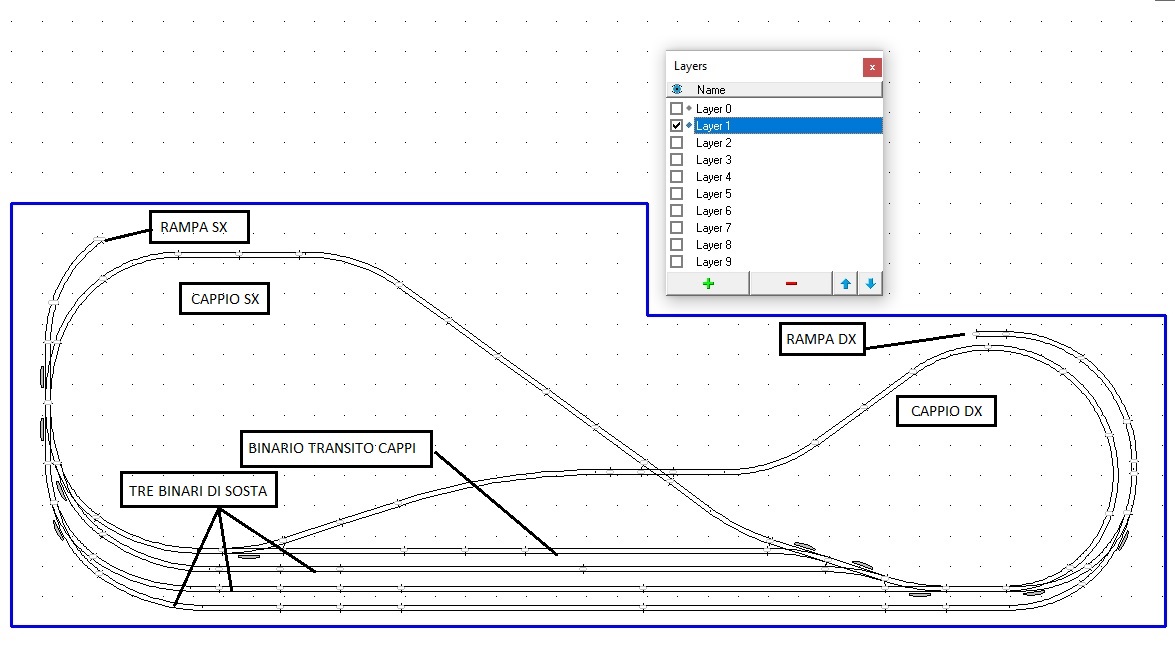Highlight the Layer 4 row
The width and height of the screenshot is (1175, 650).
[x=714, y=177]
